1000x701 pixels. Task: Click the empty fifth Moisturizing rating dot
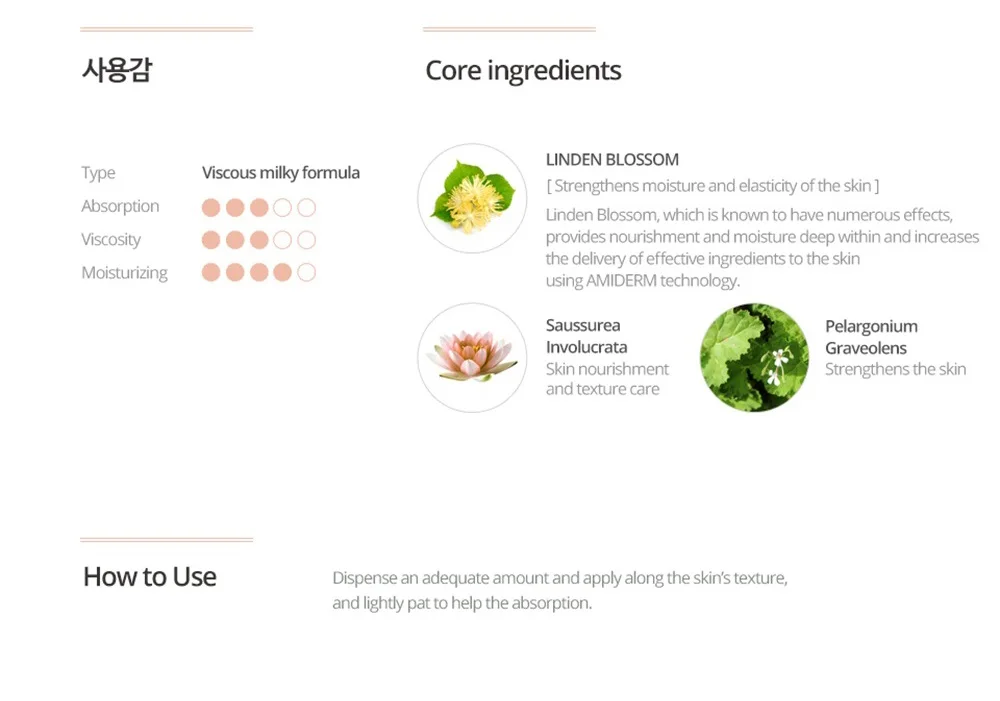(x=307, y=272)
